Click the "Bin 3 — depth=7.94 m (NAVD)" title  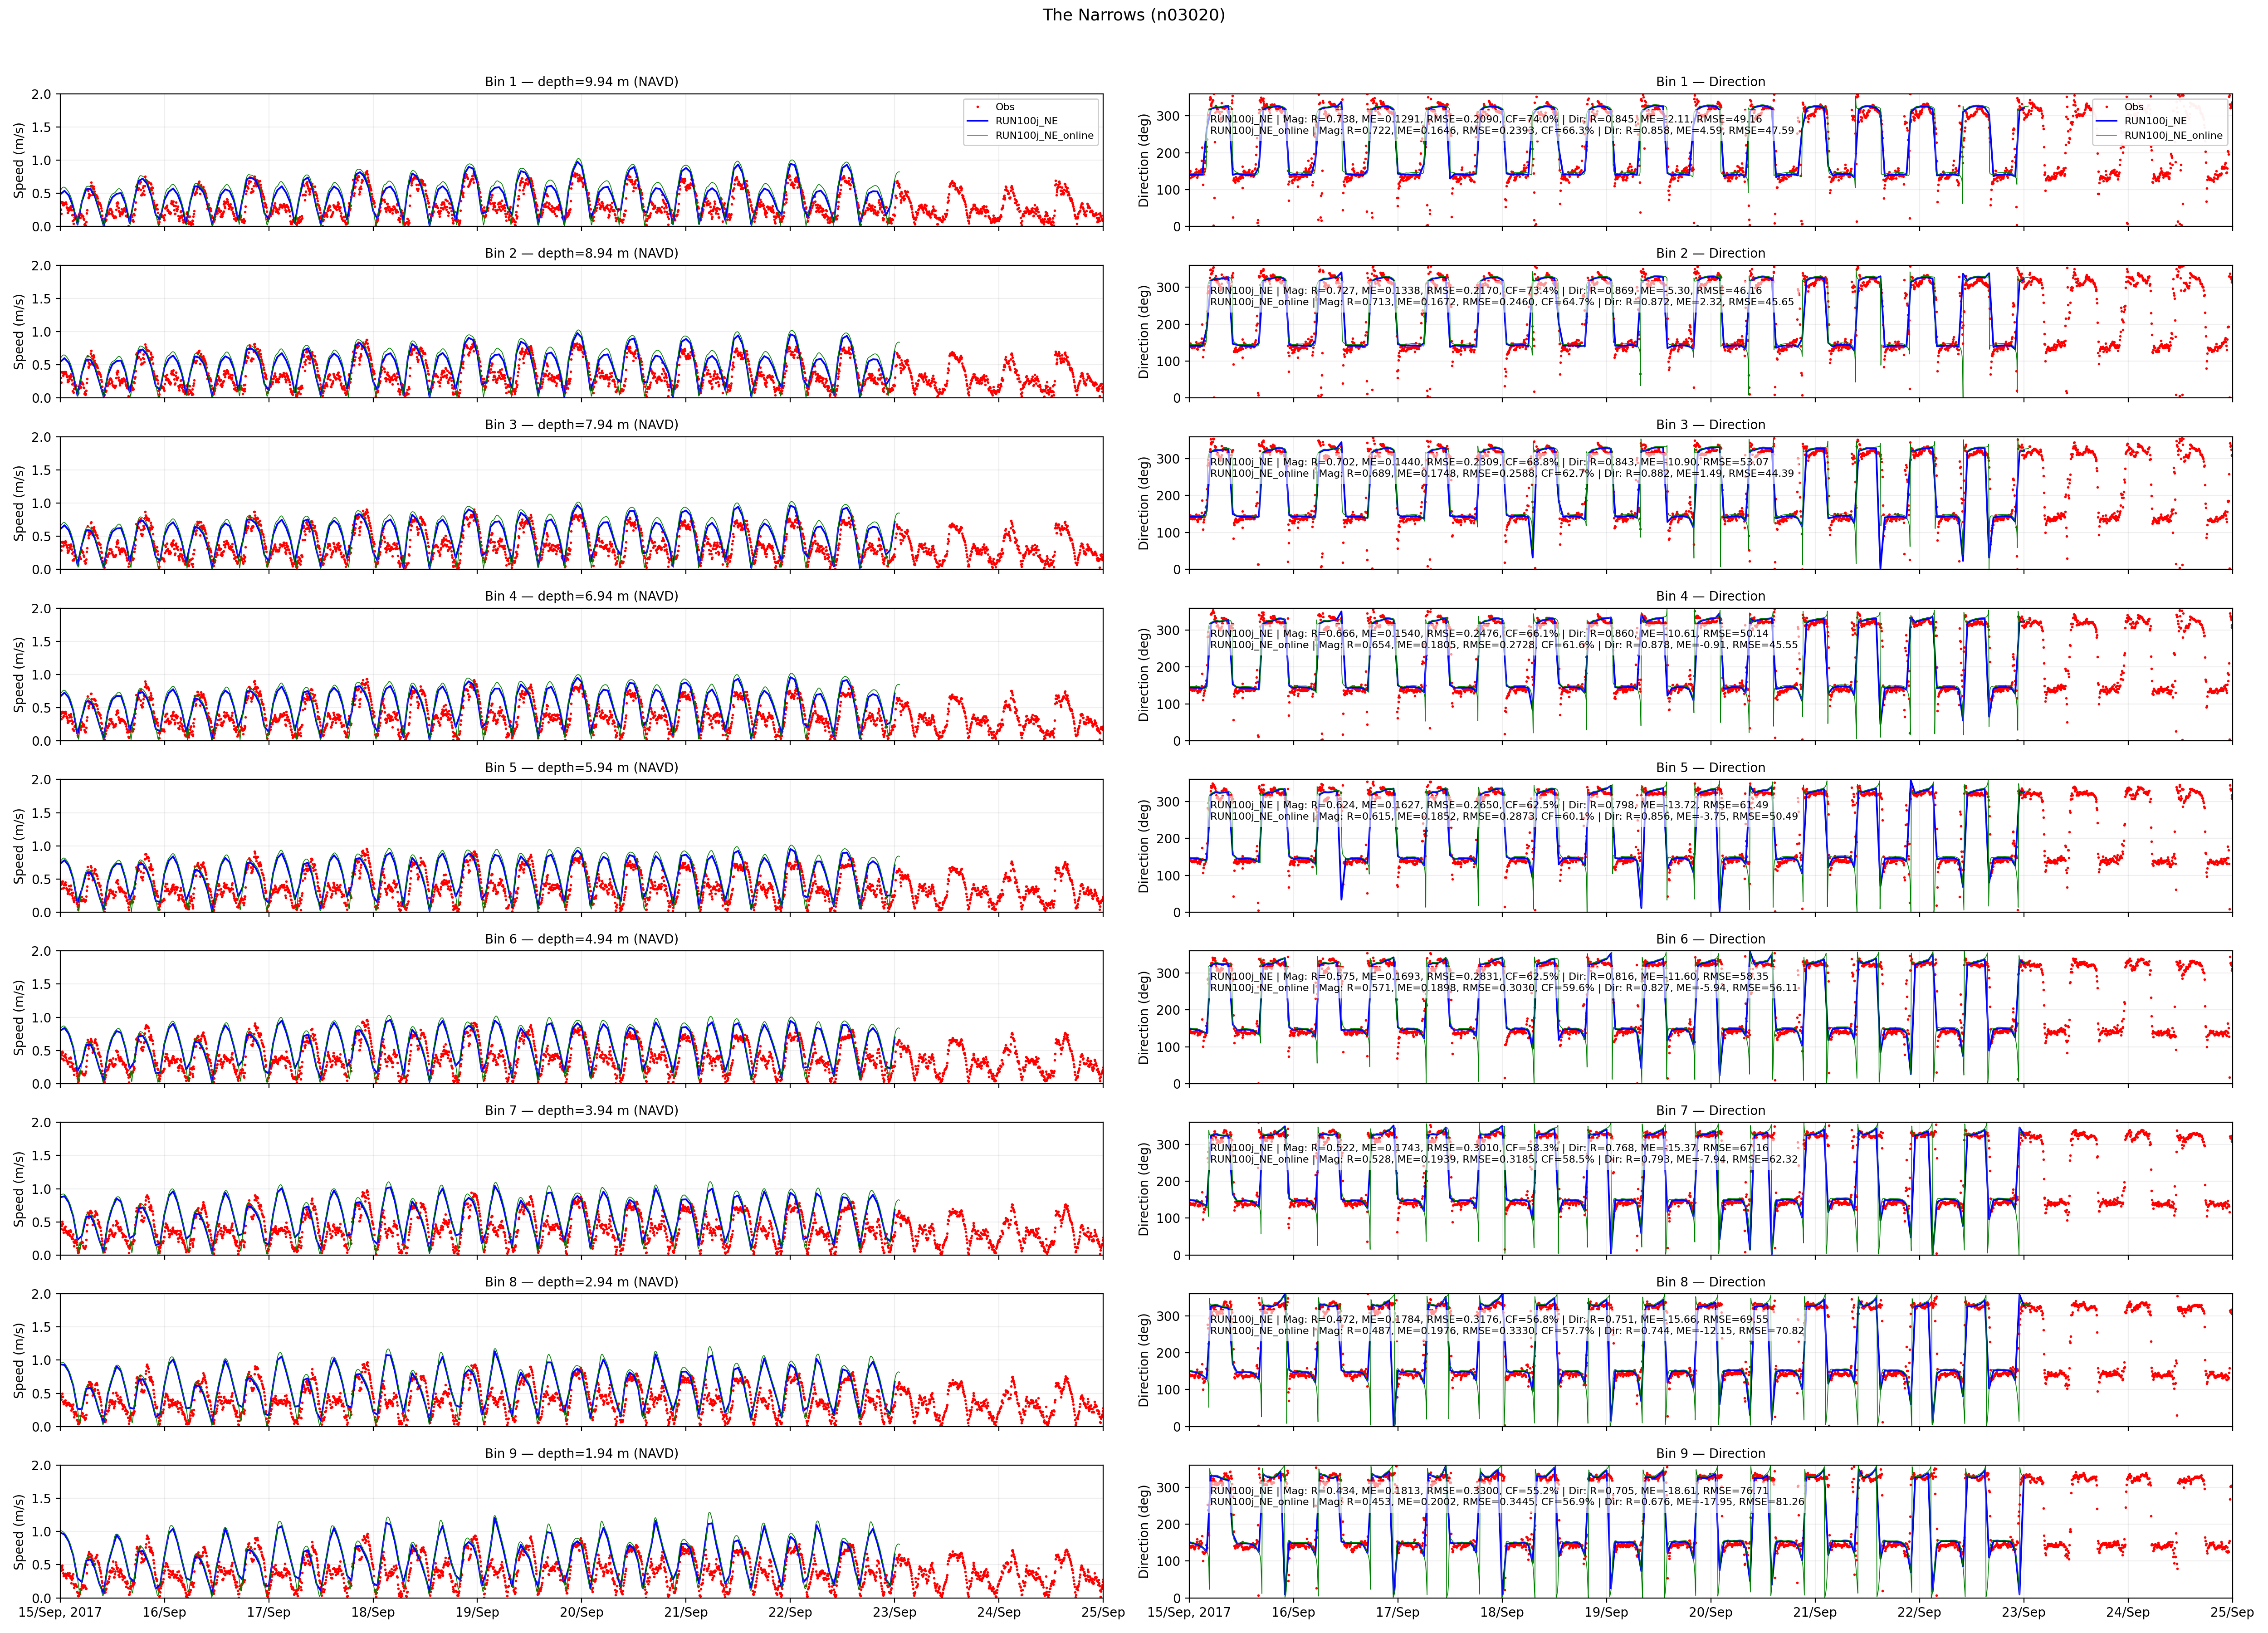click(x=581, y=425)
